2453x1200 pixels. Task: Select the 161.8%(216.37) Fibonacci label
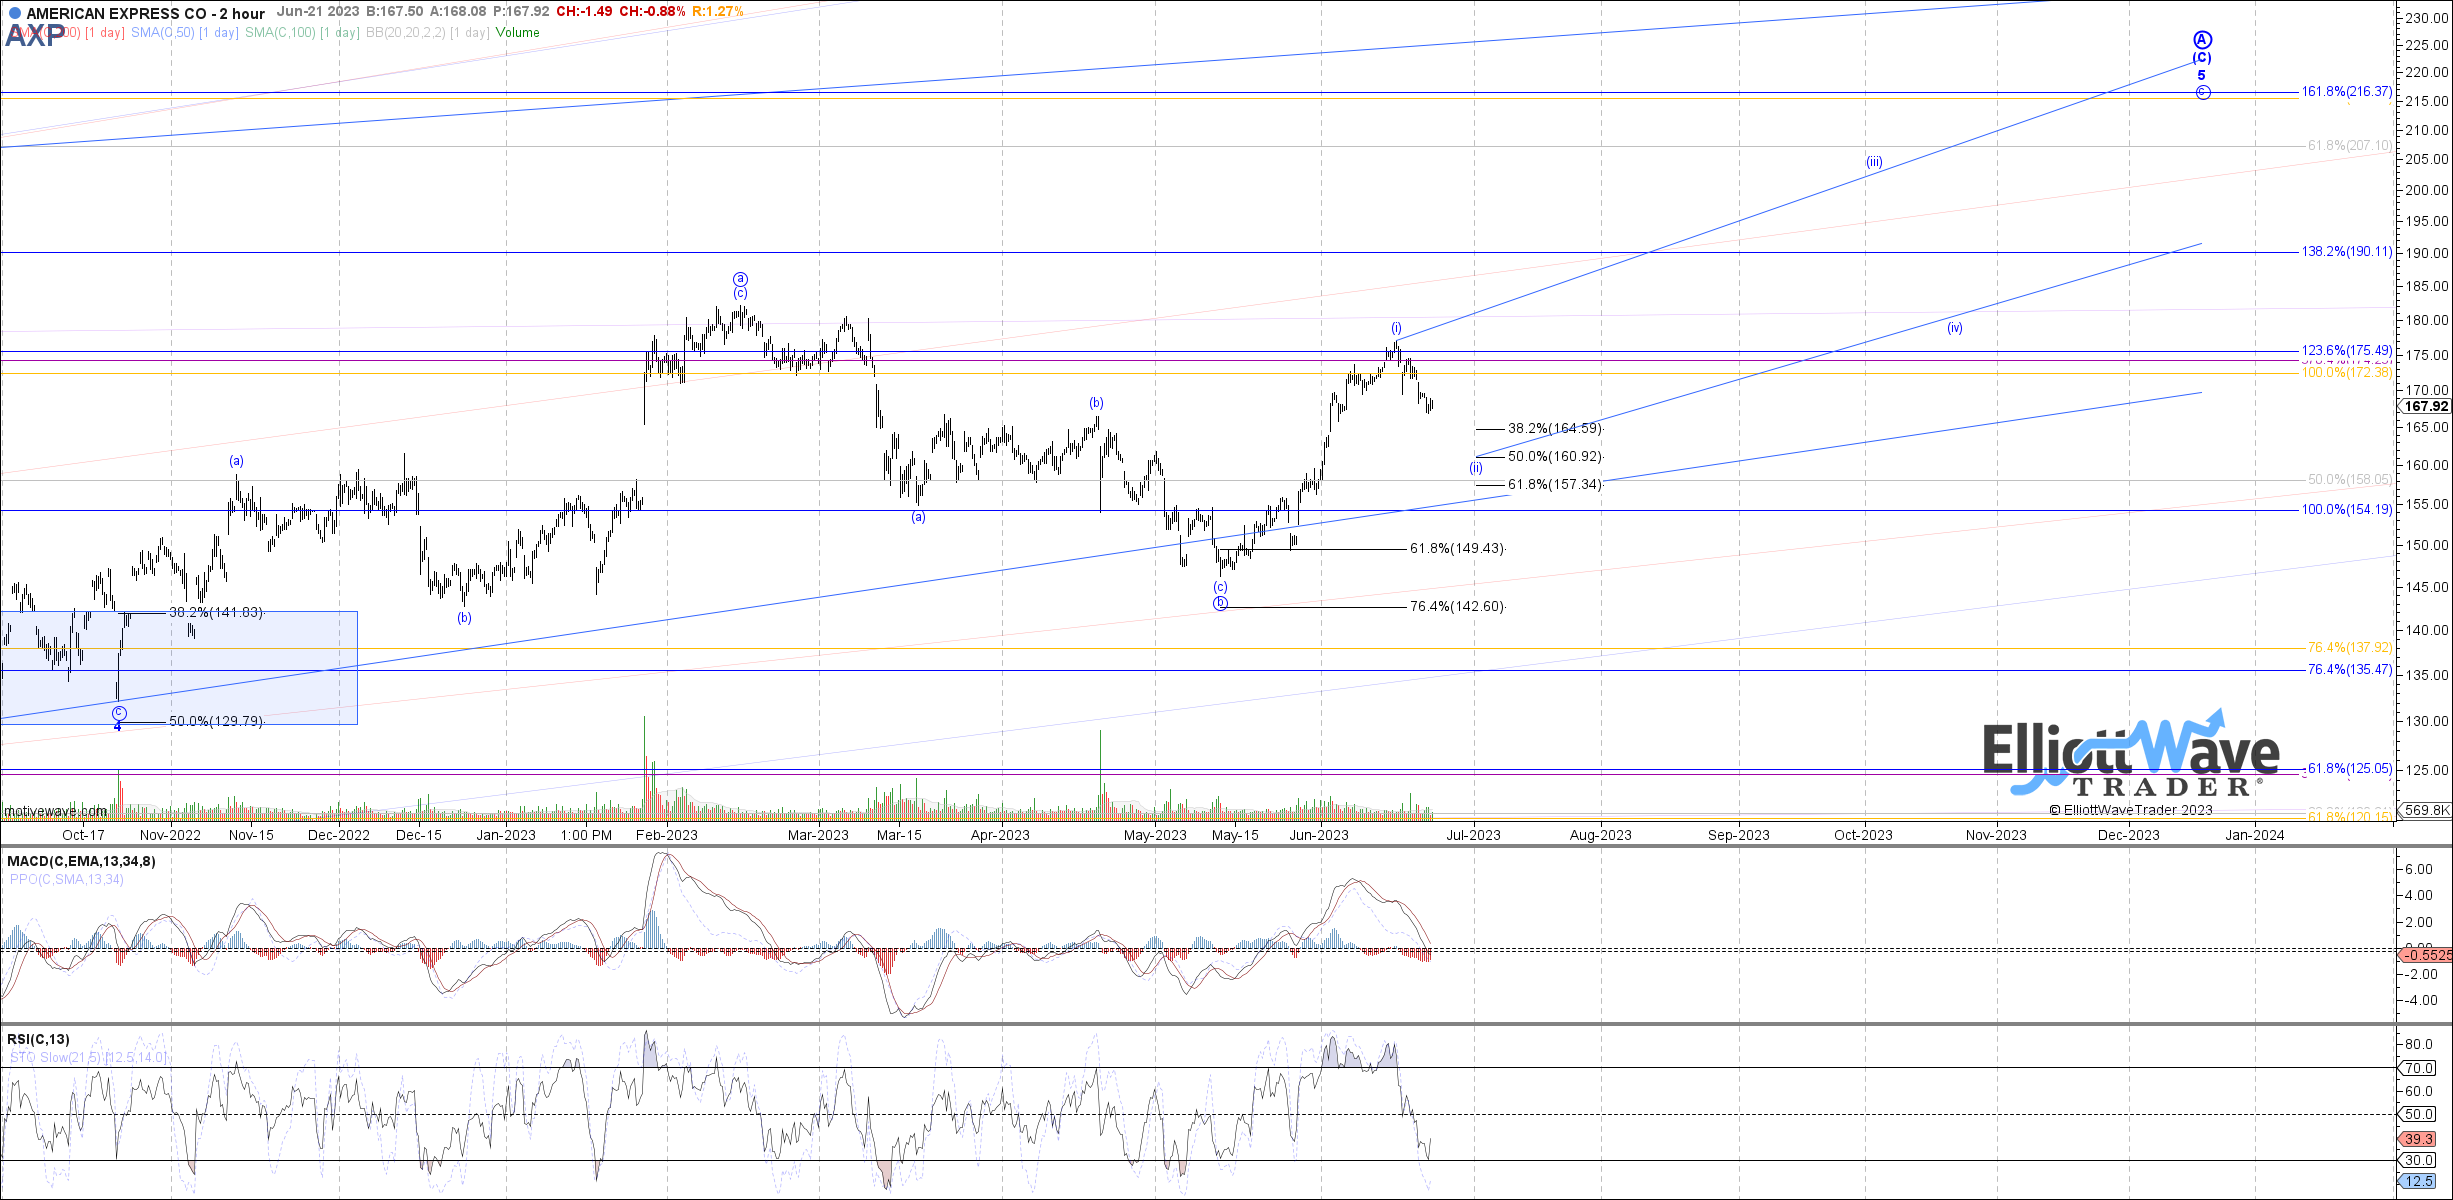pyautogui.click(x=2347, y=91)
